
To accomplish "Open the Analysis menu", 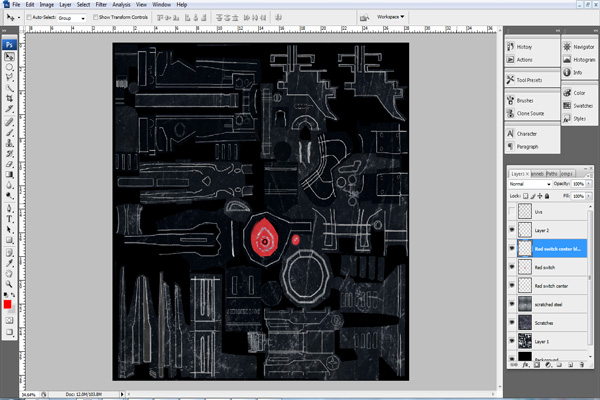I will 121,5.
